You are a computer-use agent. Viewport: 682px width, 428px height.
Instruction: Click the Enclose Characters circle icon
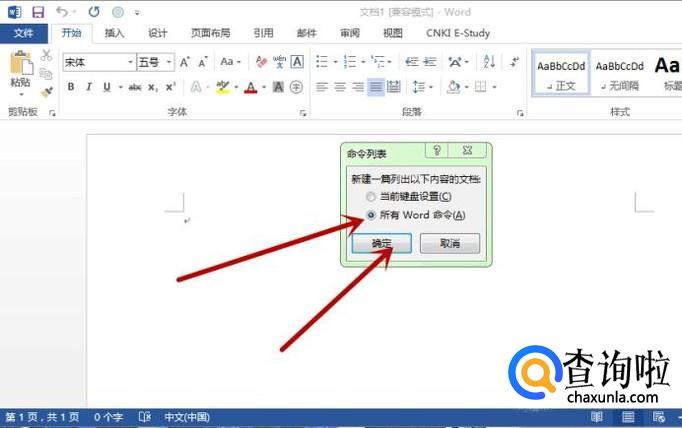296,87
